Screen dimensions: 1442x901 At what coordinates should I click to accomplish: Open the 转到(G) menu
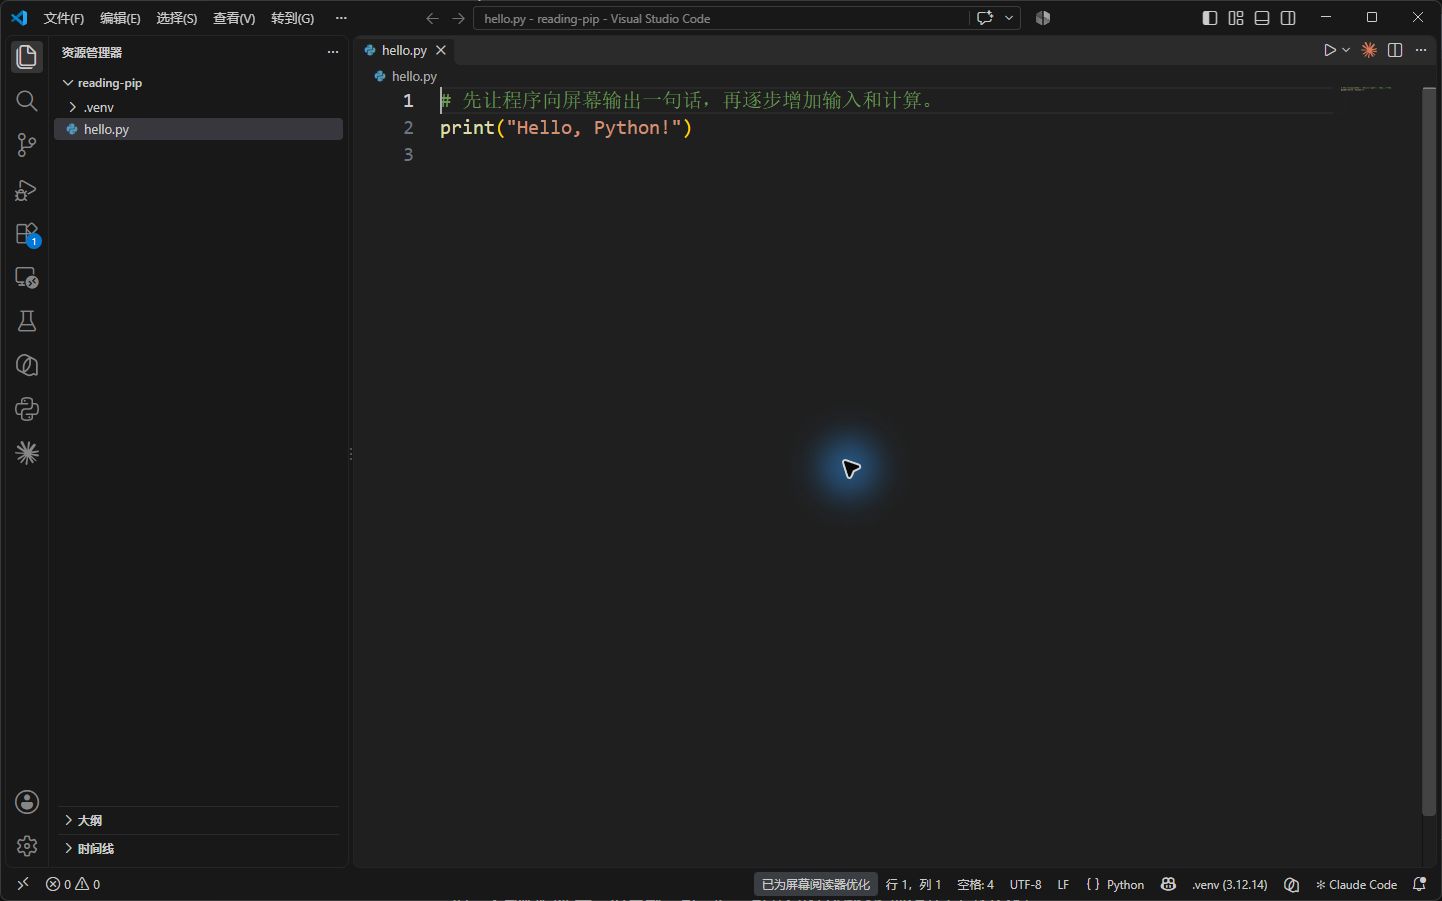pos(292,18)
